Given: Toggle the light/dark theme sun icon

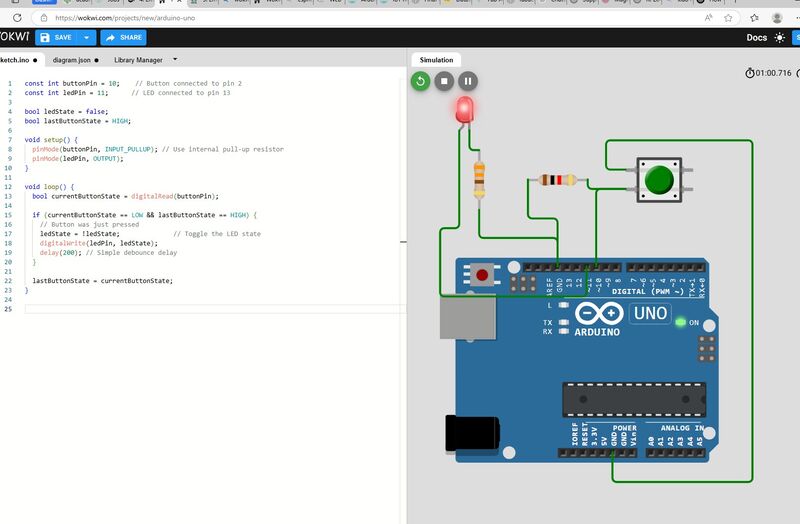Looking at the screenshot, I should point(780,38).
